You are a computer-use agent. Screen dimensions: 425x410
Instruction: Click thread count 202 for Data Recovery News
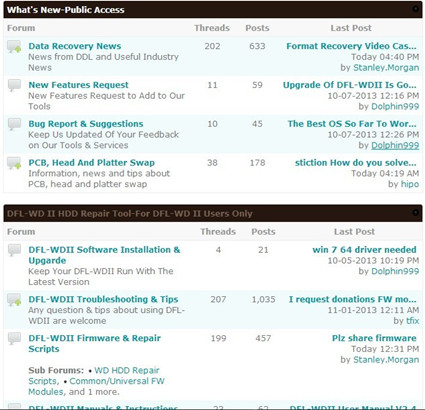212,46
